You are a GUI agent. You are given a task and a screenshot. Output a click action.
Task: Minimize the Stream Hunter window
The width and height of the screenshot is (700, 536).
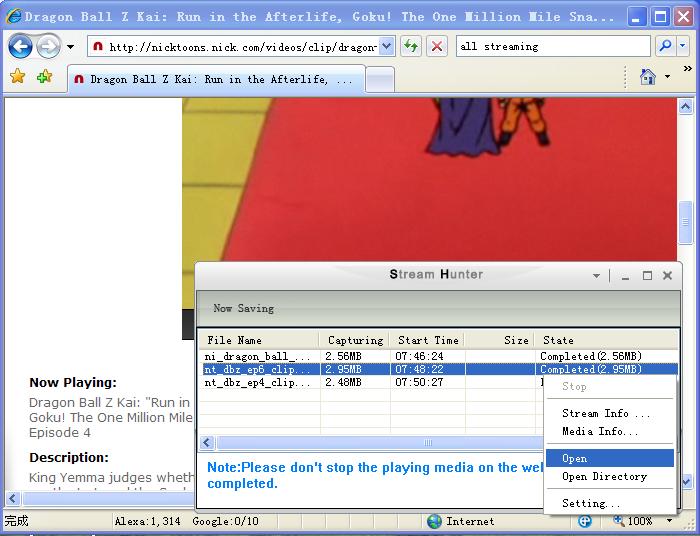(x=625, y=276)
